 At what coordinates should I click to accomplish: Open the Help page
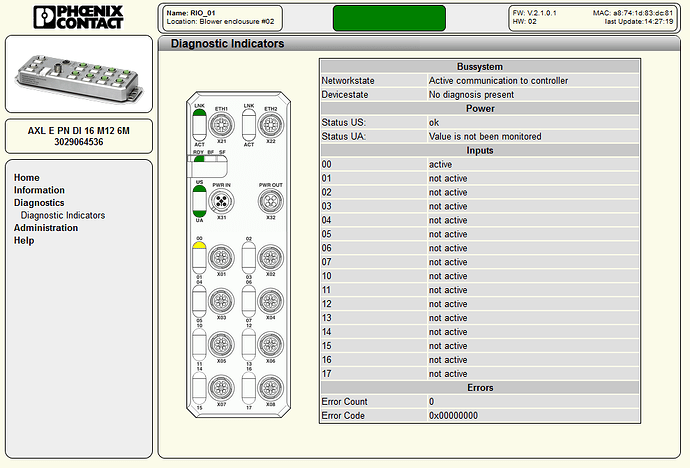(x=24, y=241)
